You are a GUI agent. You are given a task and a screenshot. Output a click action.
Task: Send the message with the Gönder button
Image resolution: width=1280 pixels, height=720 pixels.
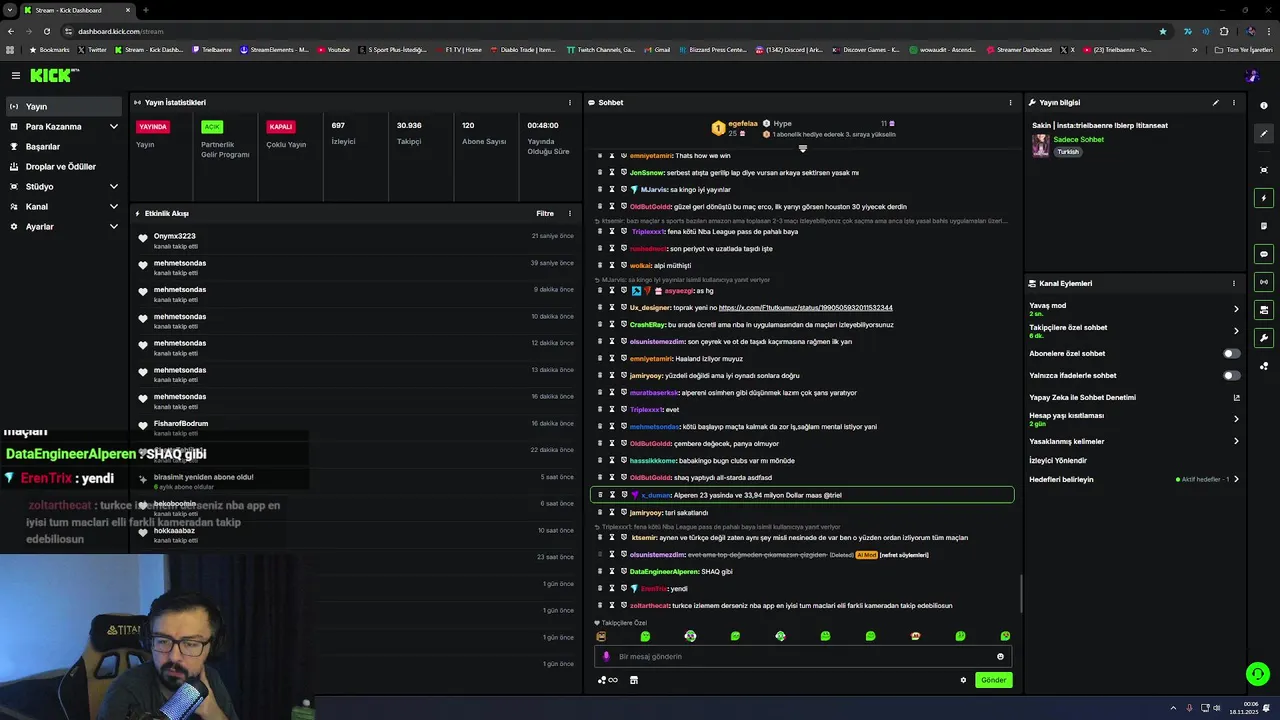[x=994, y=680]
